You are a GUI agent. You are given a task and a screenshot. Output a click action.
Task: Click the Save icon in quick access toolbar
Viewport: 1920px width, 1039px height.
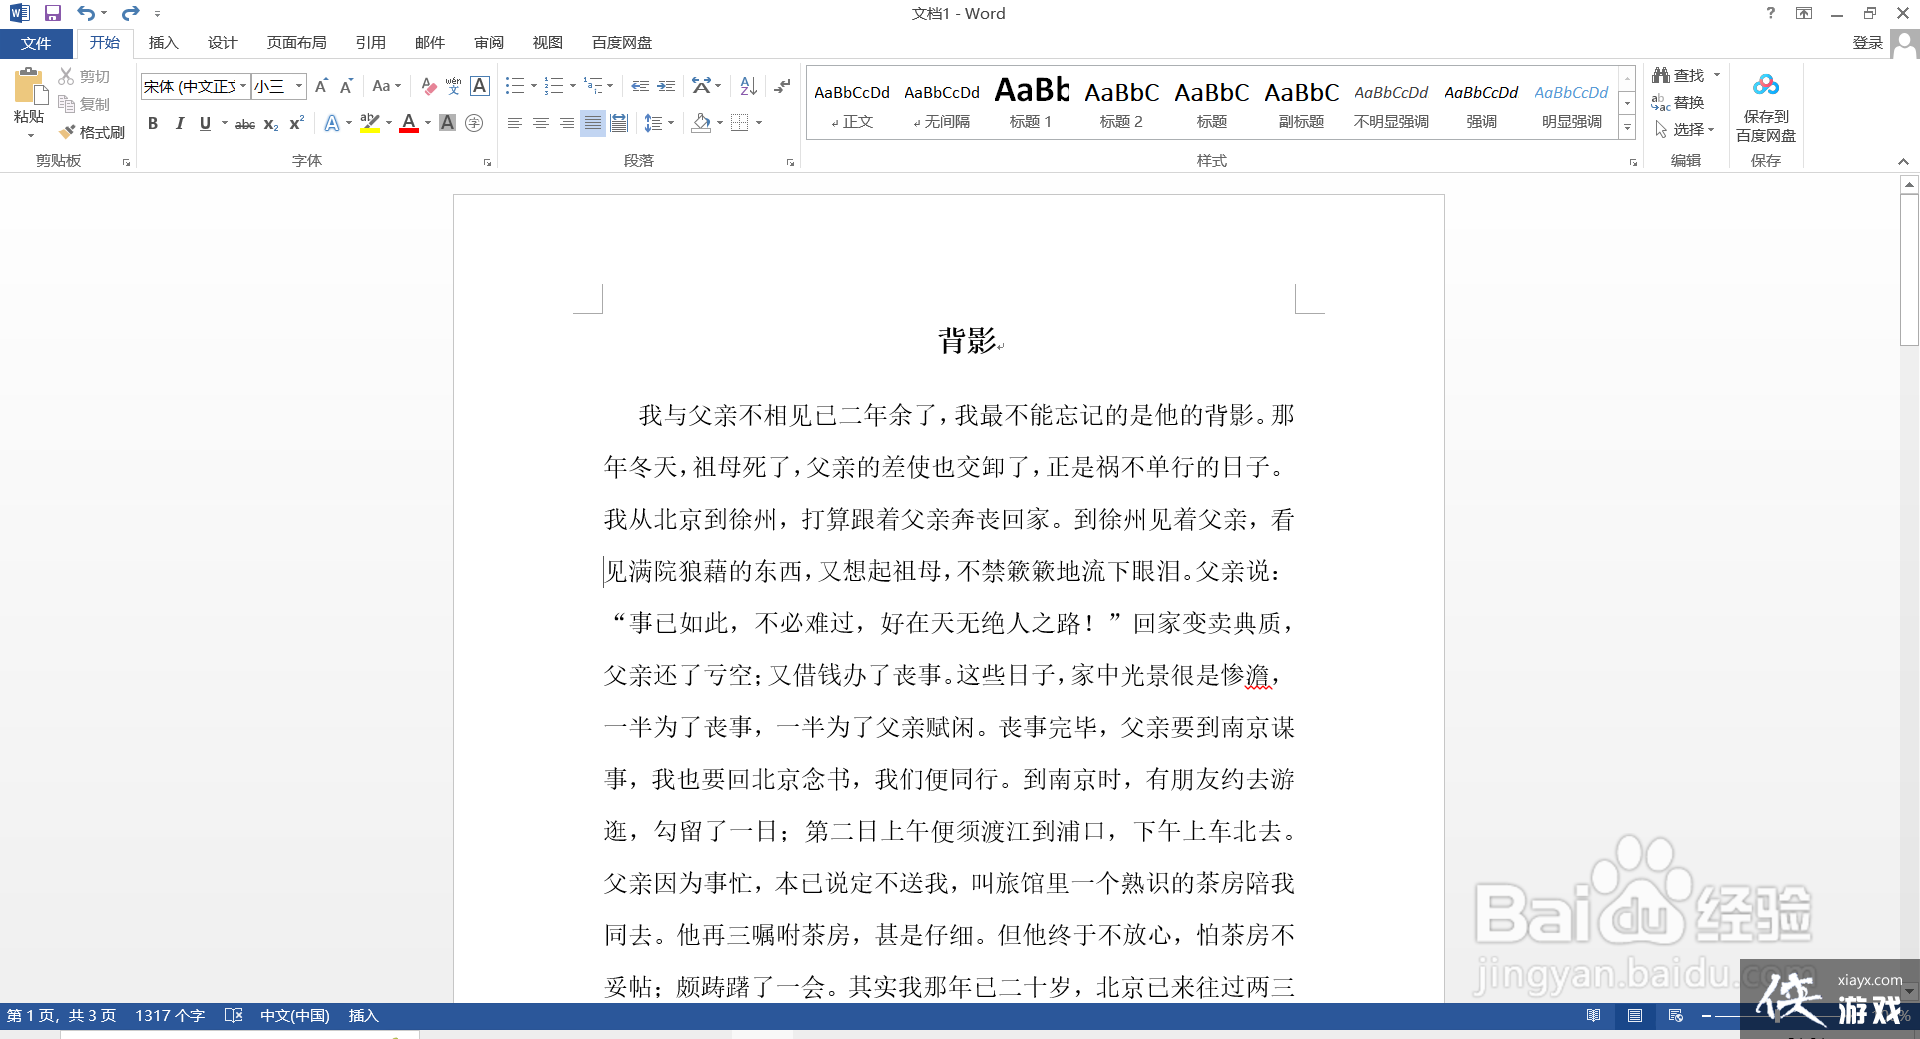pos(53,13)
